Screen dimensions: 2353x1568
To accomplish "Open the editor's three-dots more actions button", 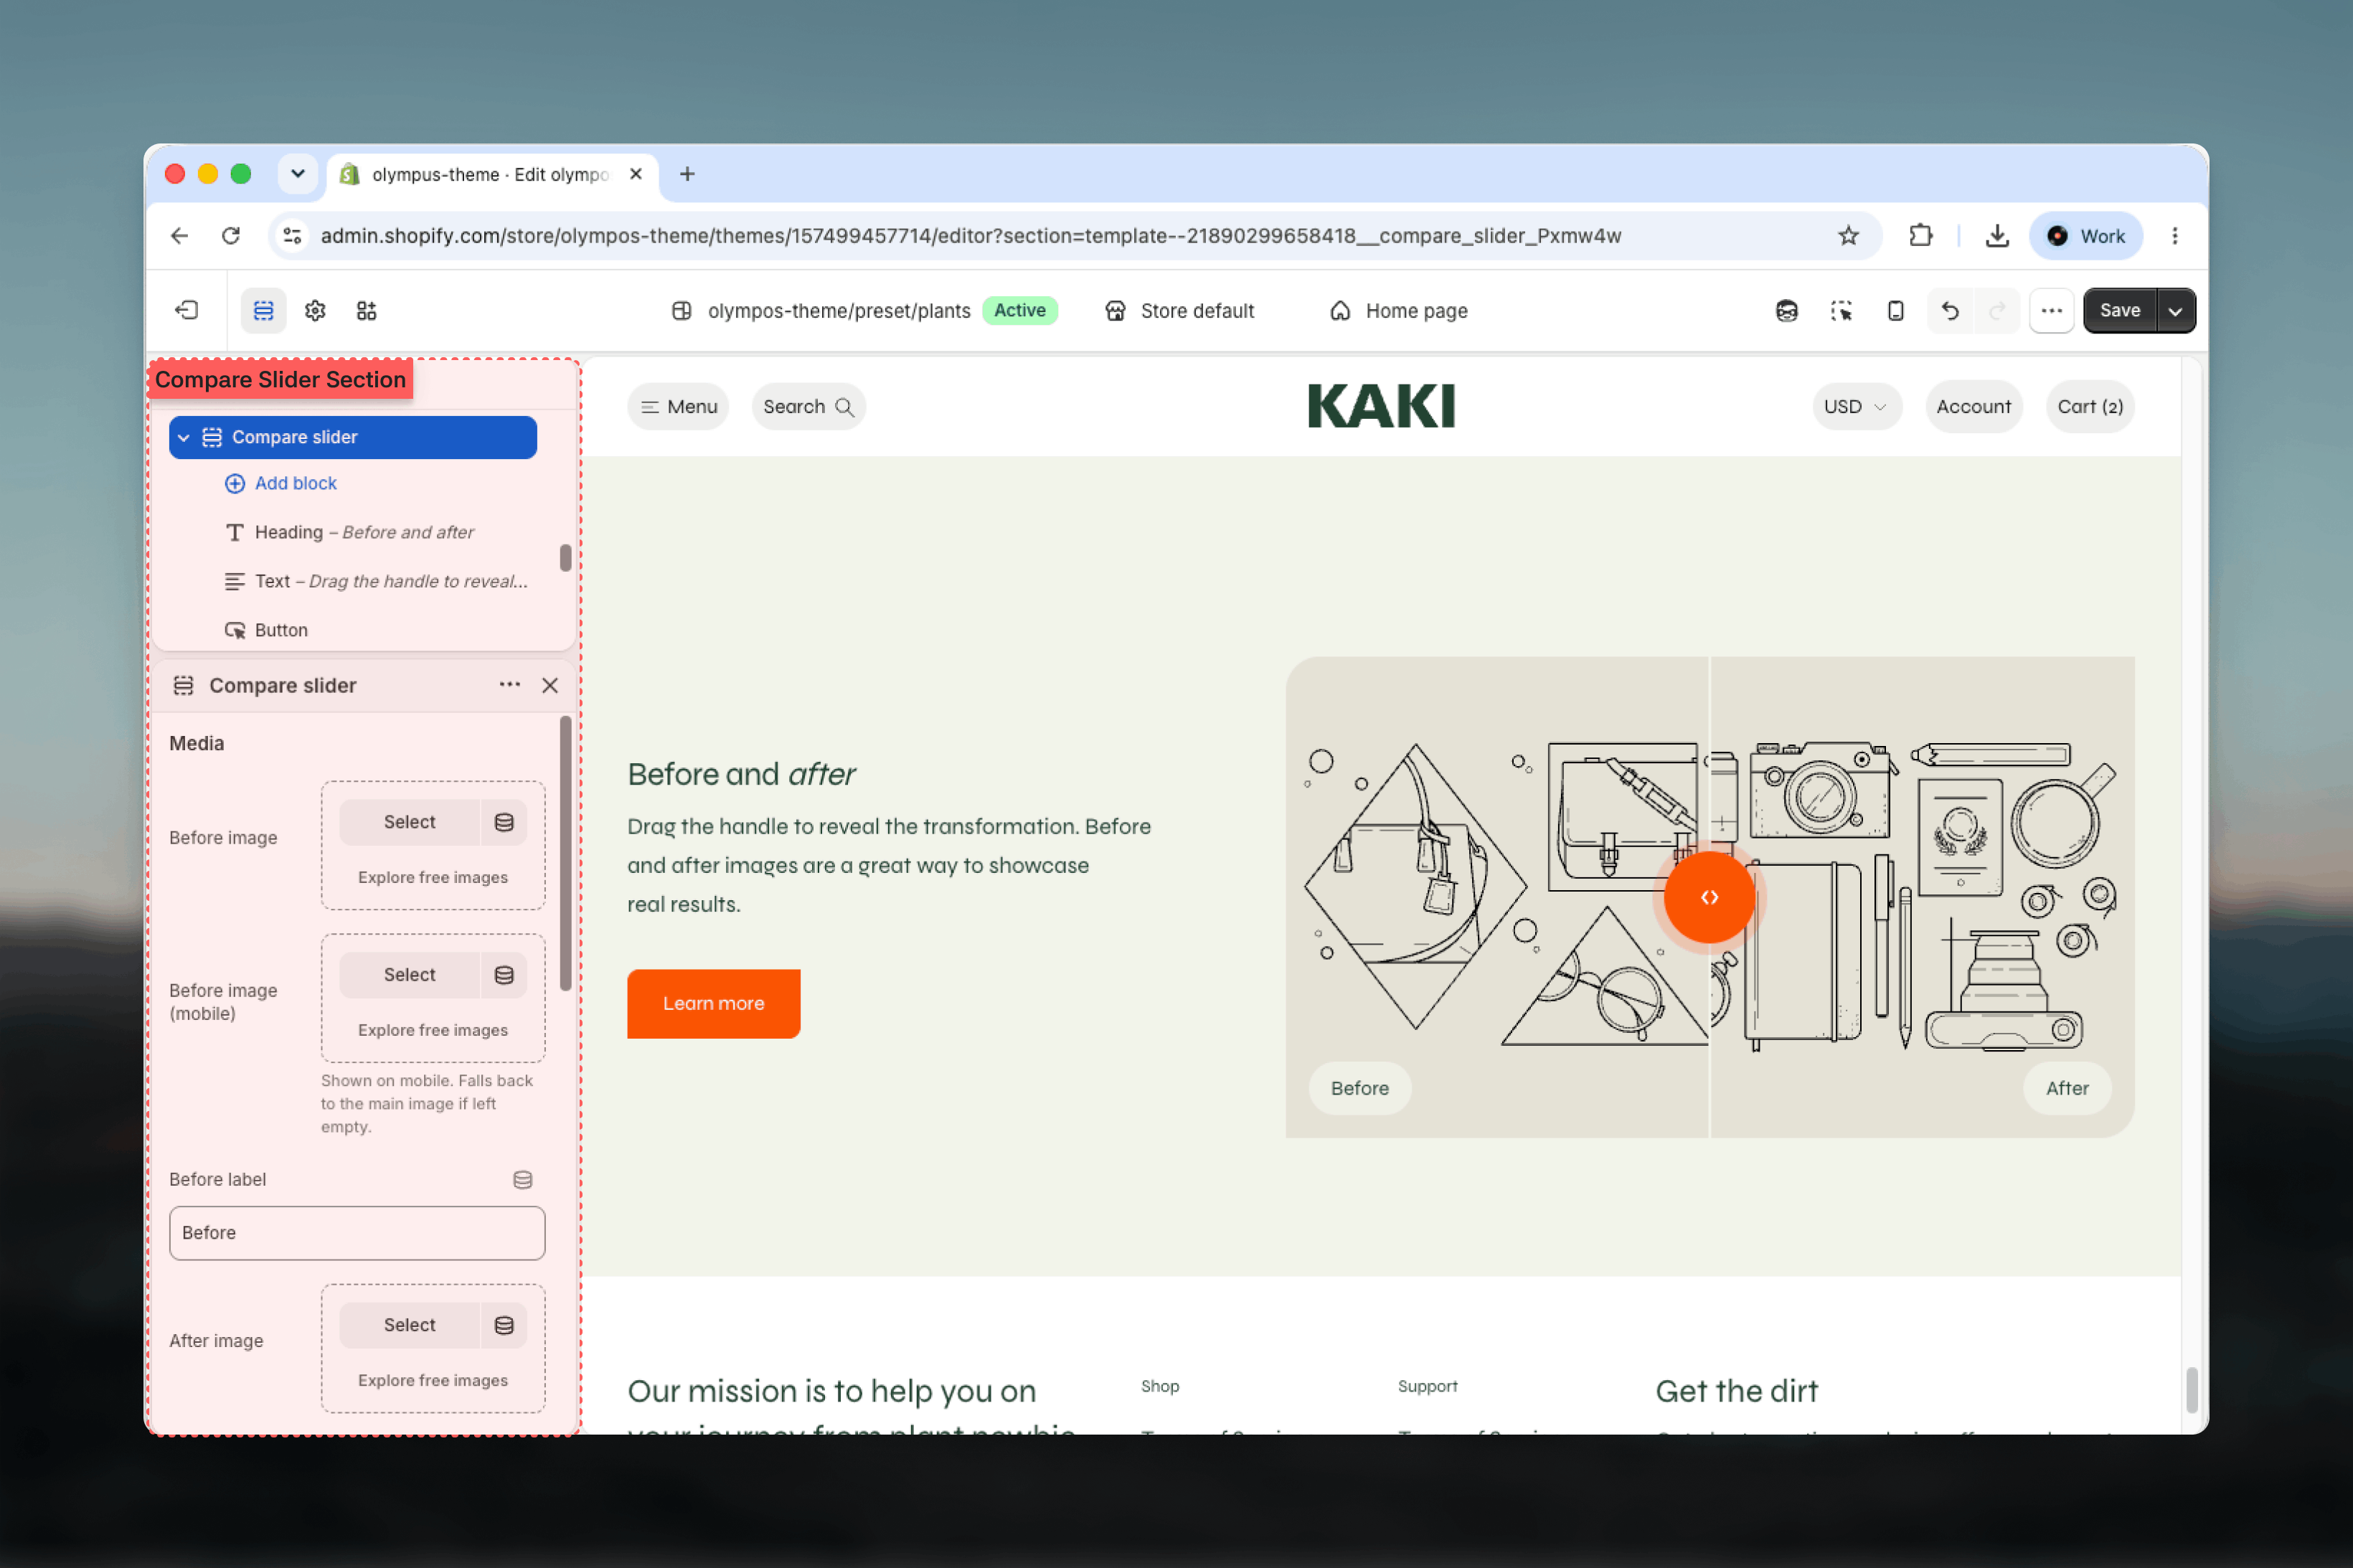I will (2051, 311).
